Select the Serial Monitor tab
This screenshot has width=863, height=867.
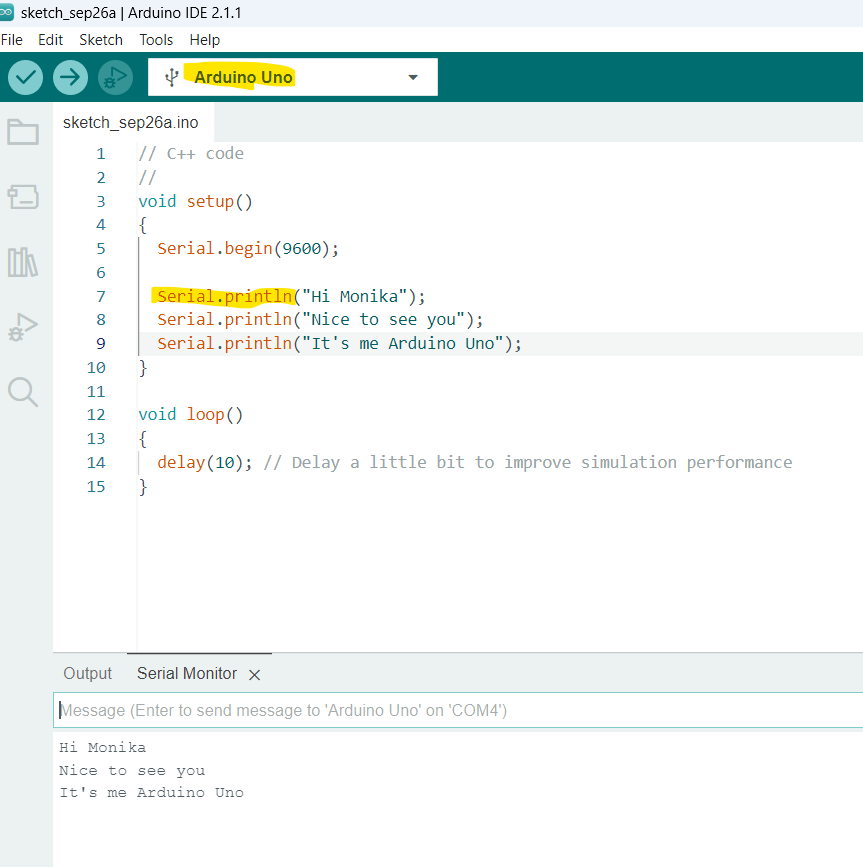187,673
